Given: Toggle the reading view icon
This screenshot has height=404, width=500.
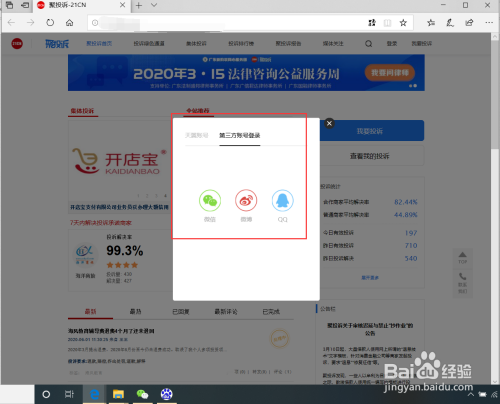Looking at the screenshot, I should pyautogui.click(x=387, y=23).
